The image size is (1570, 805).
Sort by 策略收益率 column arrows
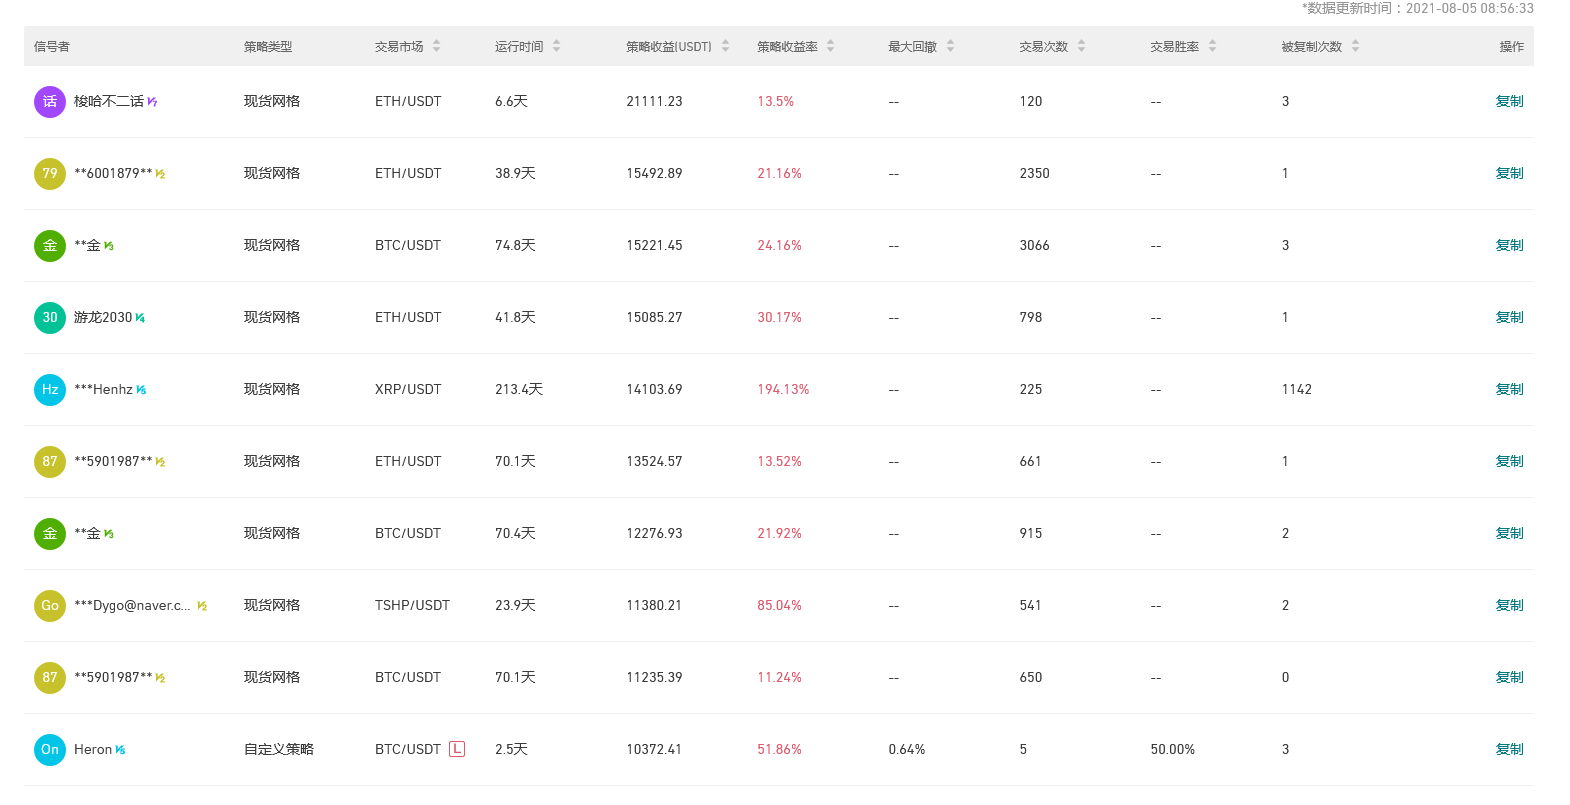(830, 46)
